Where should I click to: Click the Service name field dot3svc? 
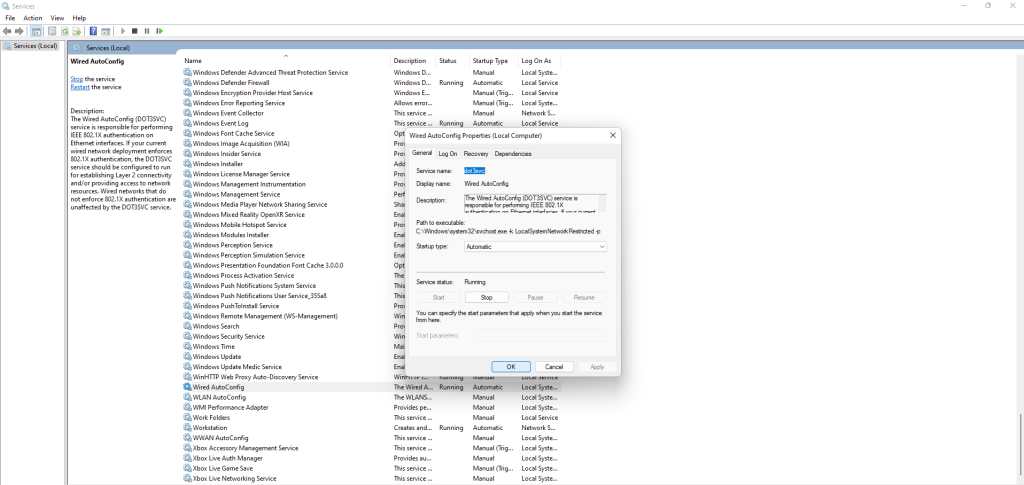[x=474, y=170]
